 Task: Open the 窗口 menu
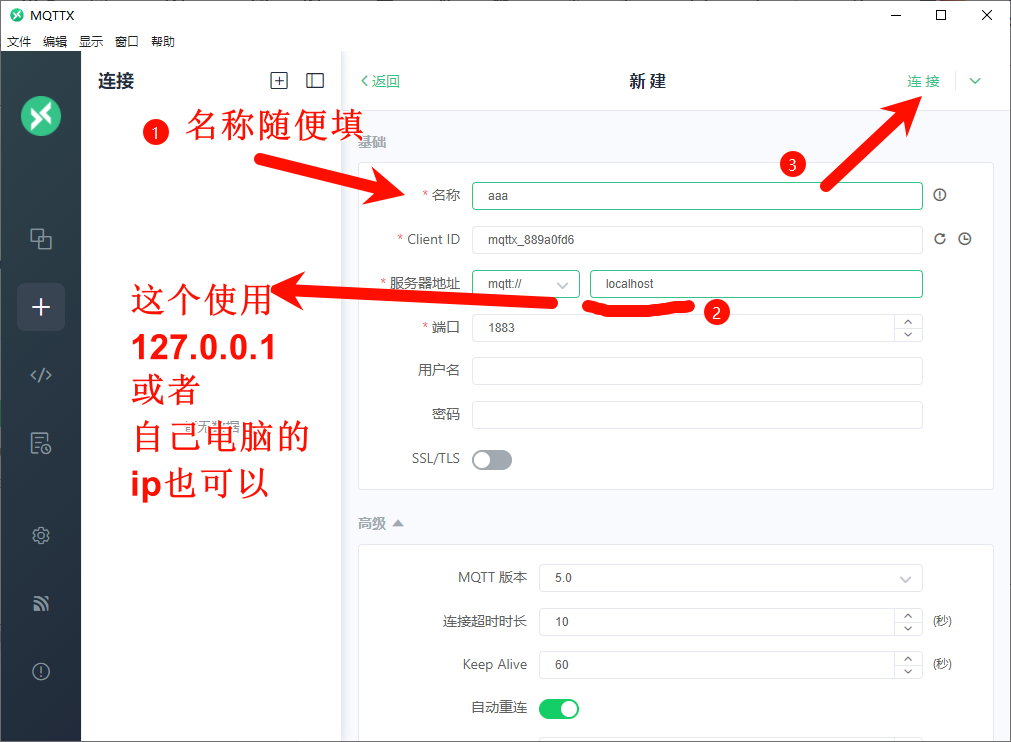pyautogui.click(x=127, y=41)
